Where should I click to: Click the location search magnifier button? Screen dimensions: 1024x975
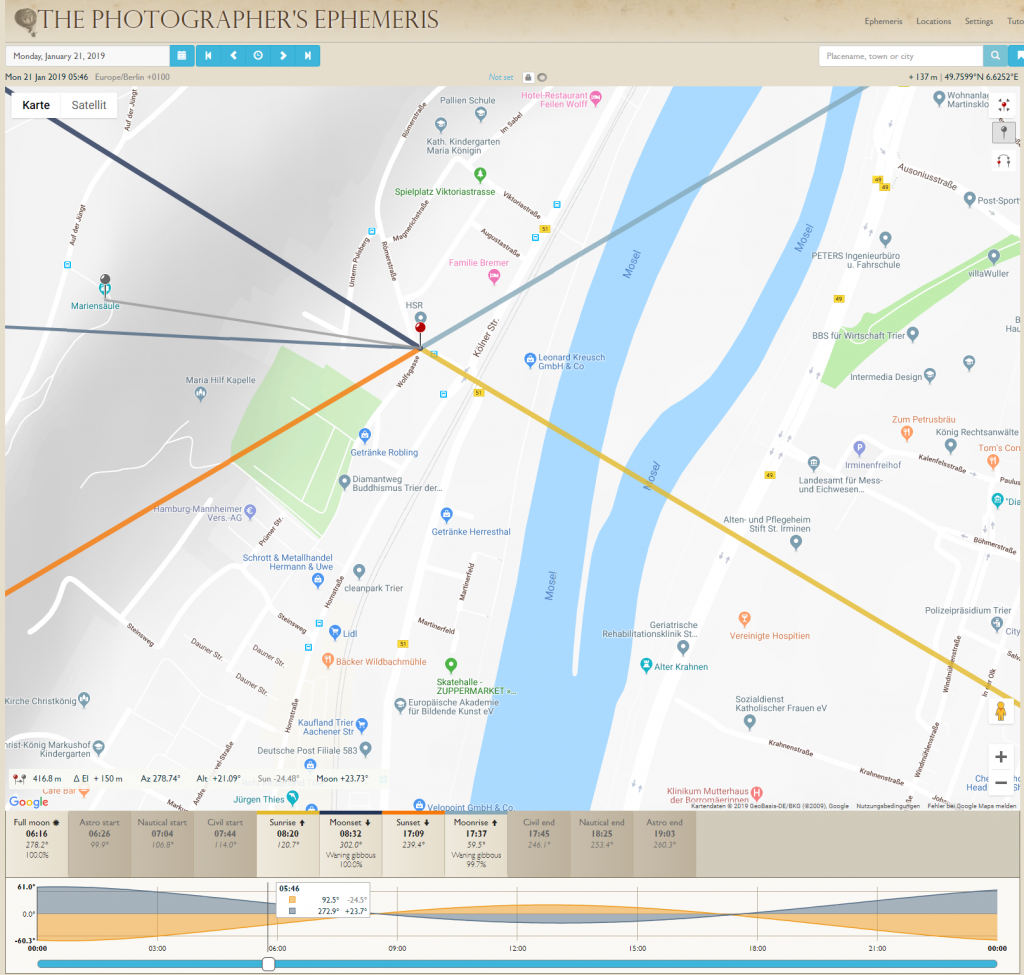point(995,56)
